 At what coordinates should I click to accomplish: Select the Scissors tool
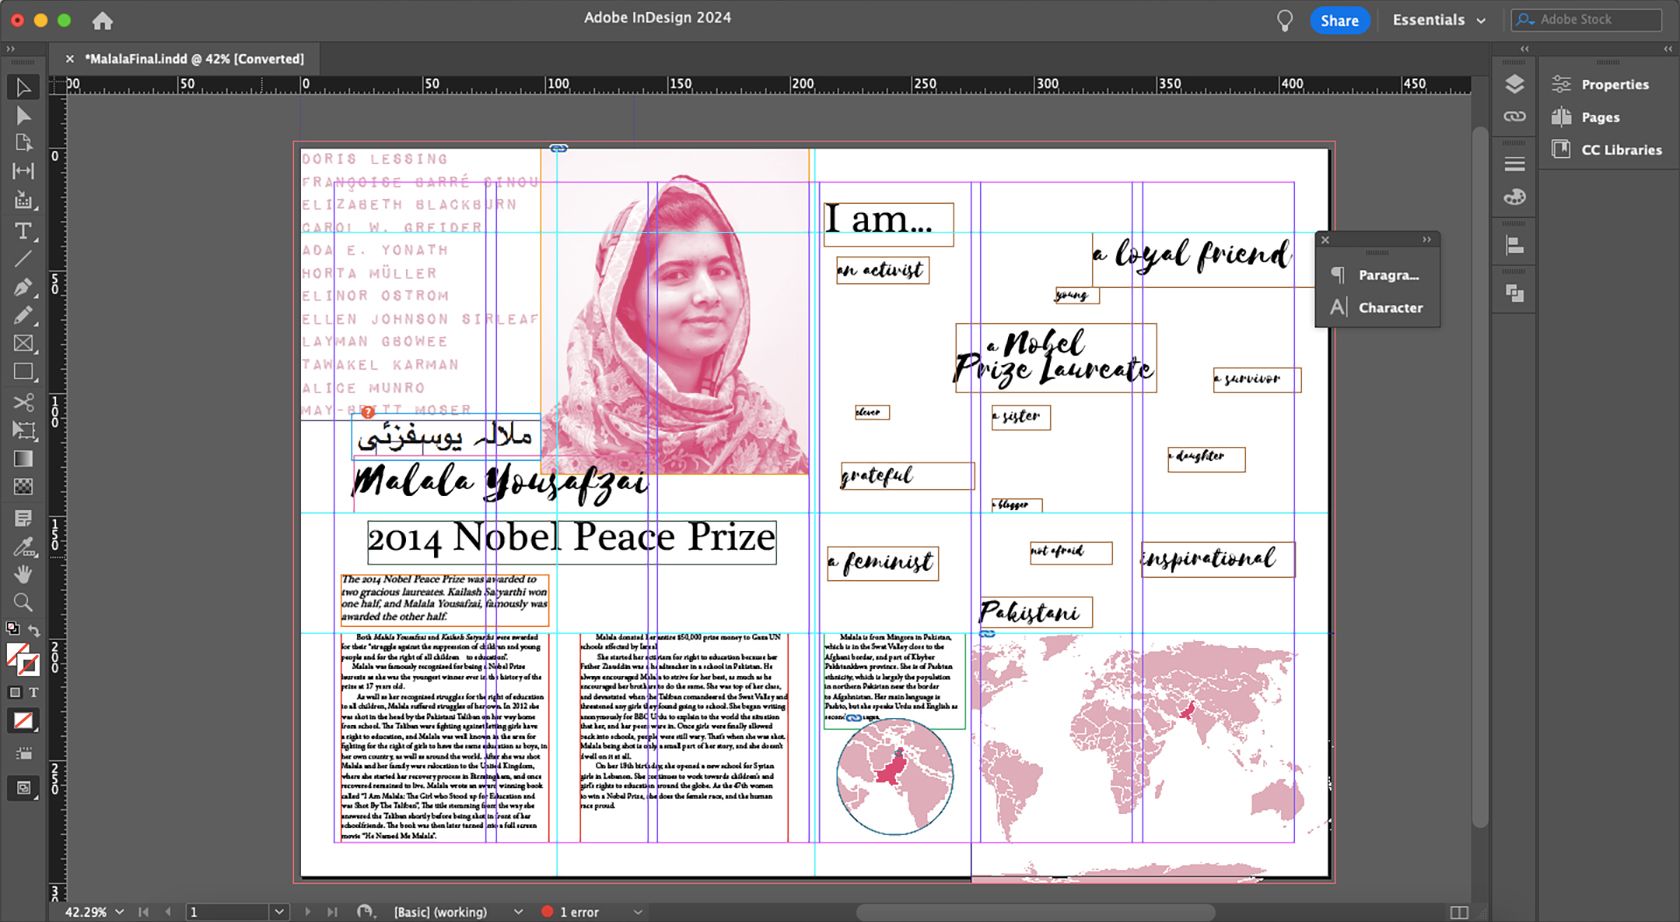(x=24, y=401)
